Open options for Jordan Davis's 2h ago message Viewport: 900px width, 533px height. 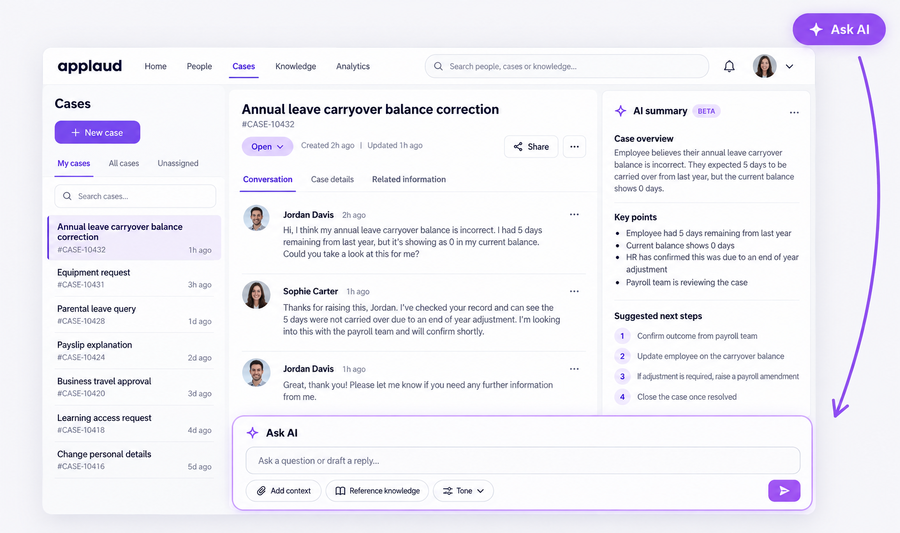[574, 214]
